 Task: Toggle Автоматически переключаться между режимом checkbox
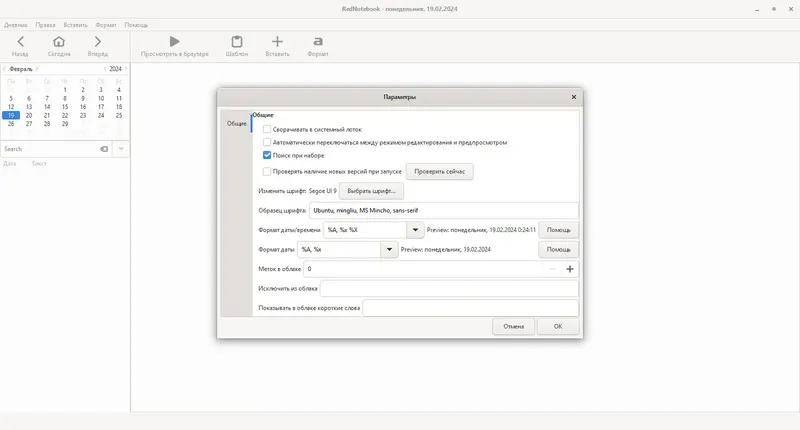click(267, 142)
